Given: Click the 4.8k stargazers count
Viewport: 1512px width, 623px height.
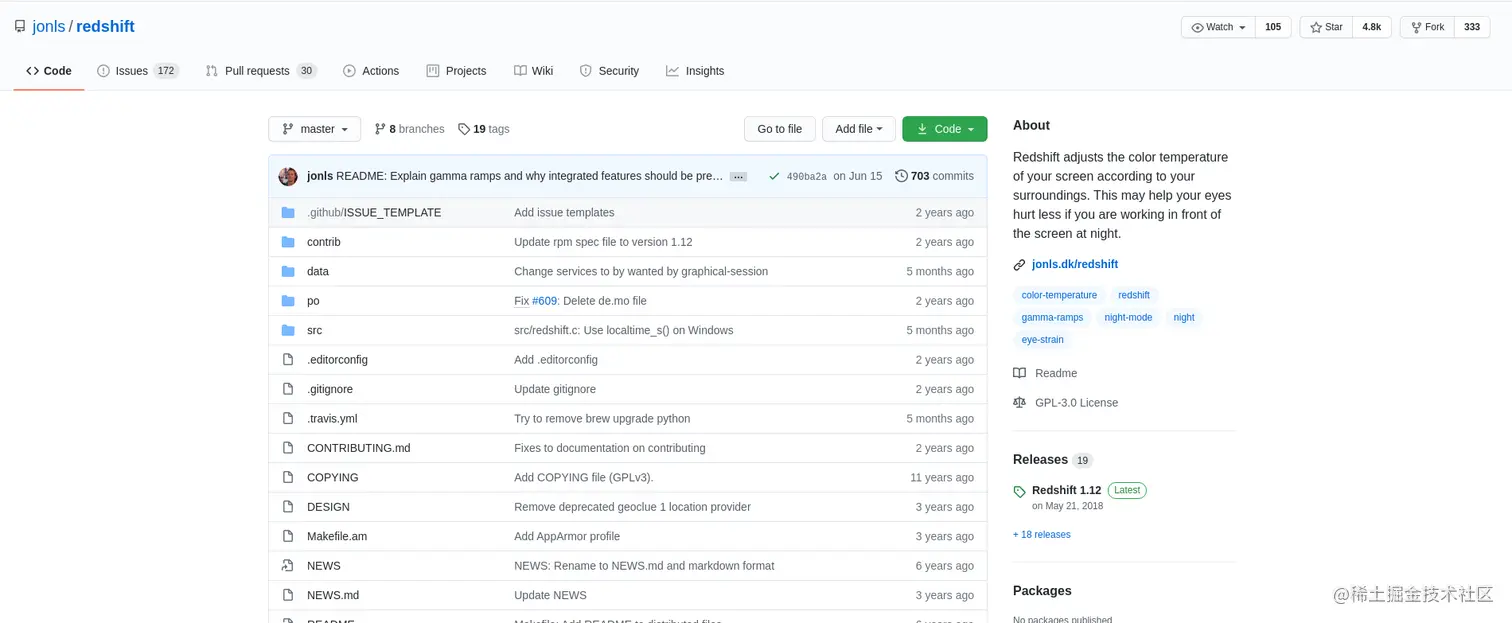Looking at the screenshot, I should tap(1372, 27).
